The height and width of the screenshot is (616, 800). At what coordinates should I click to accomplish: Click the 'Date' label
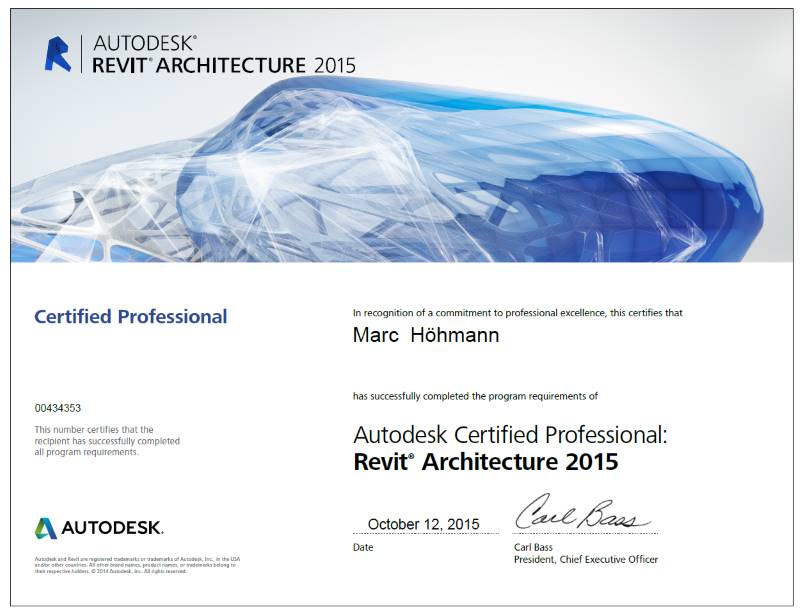click(363, 547)
